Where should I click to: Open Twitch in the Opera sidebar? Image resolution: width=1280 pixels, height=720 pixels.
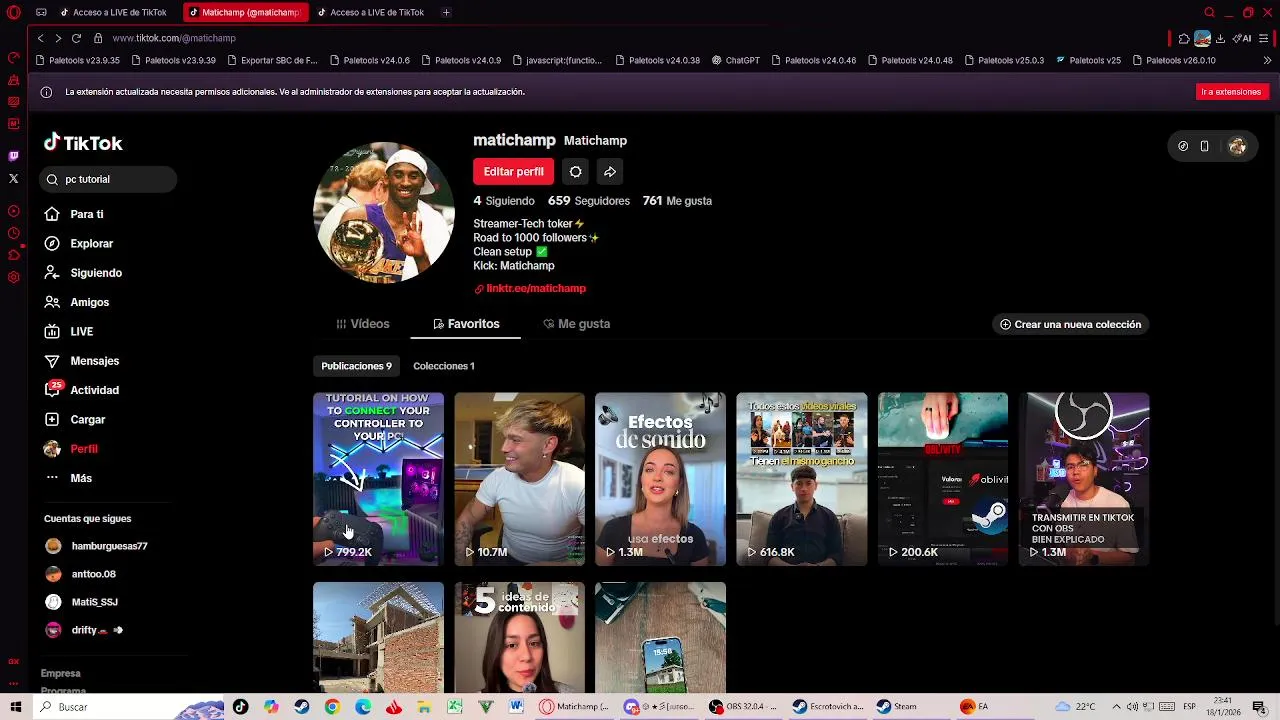coord(13,156)
